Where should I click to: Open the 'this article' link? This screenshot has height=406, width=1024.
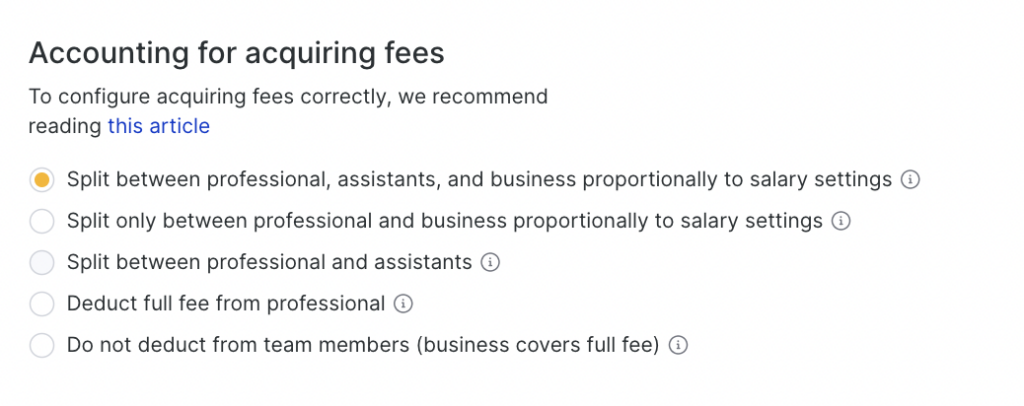(x=159, y=126)
